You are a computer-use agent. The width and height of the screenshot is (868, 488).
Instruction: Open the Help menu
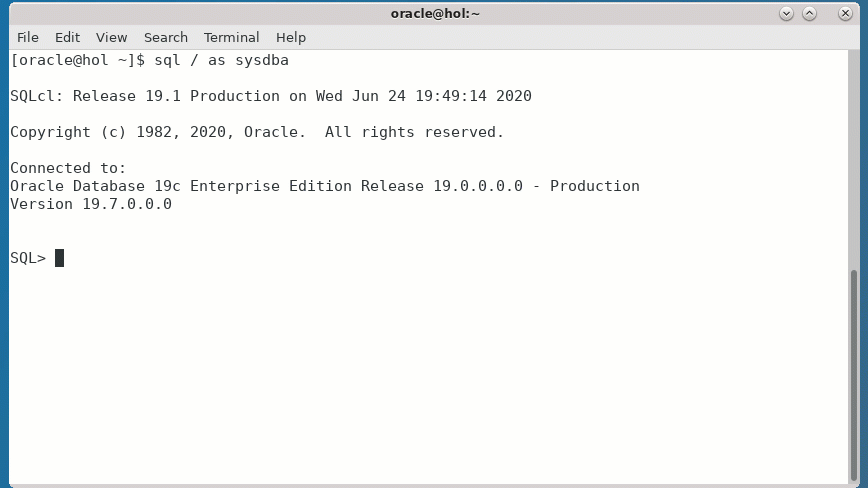tap(291, 37)
